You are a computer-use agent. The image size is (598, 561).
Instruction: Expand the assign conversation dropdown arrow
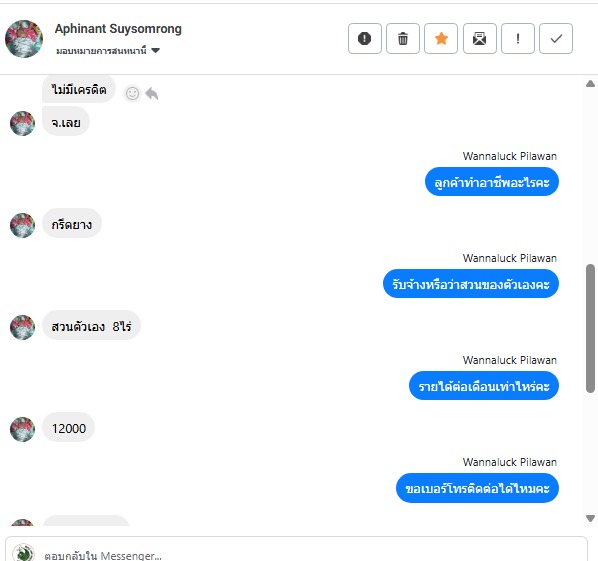coord(156,50)
